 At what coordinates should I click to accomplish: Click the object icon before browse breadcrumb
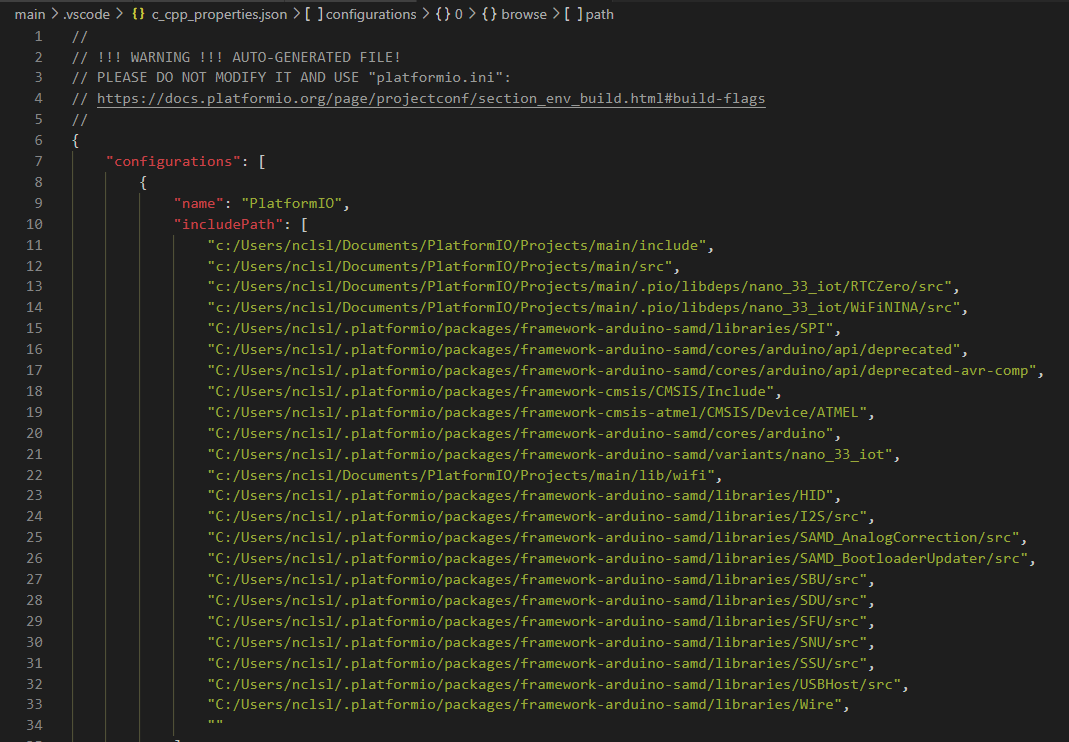pos(490,14)
